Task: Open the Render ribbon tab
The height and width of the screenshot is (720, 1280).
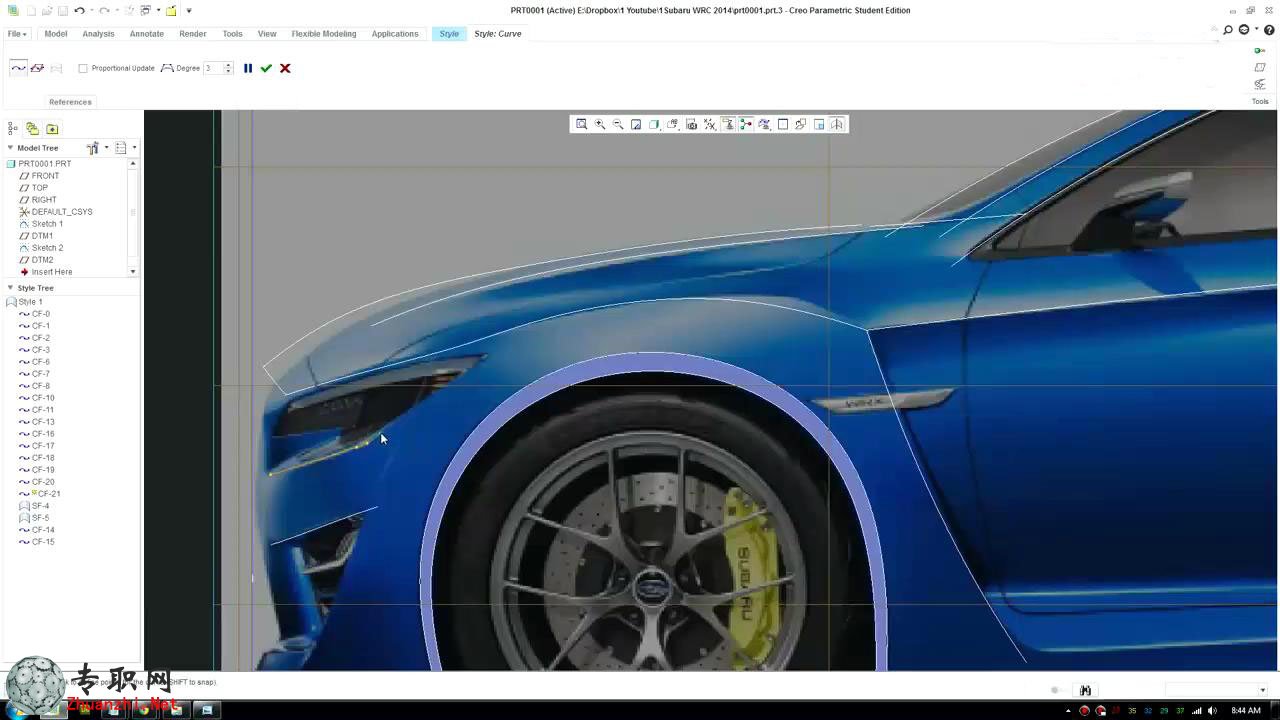Action: click(193, 34)
